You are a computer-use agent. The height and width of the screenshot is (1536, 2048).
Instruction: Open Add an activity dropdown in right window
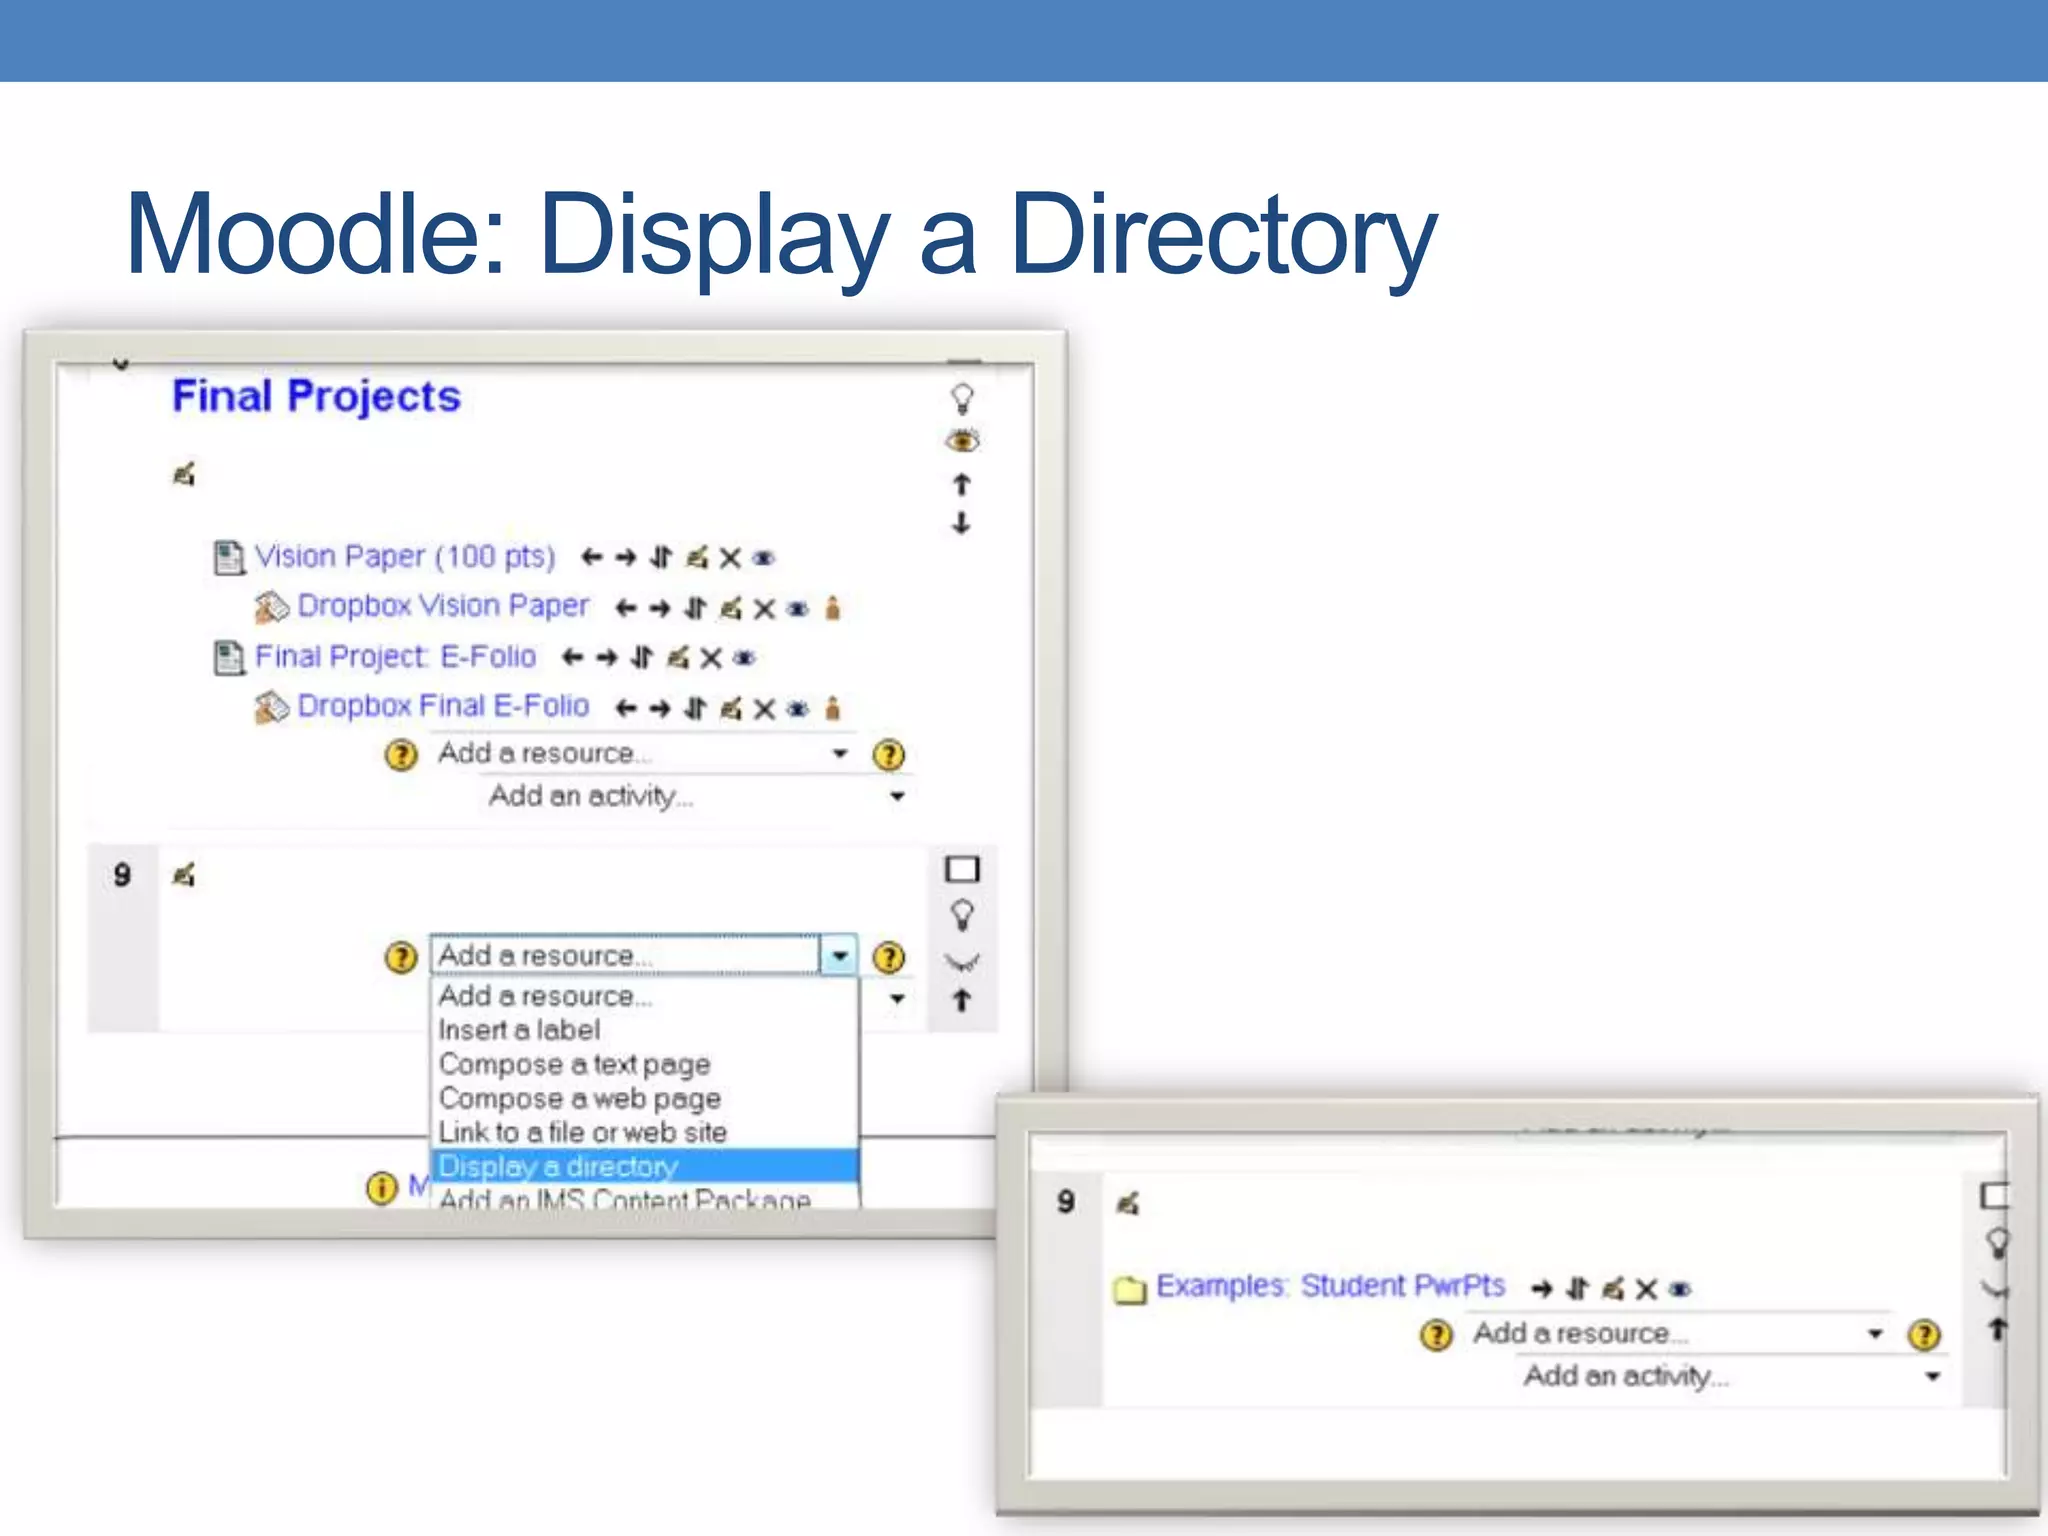[1732, 1377]
